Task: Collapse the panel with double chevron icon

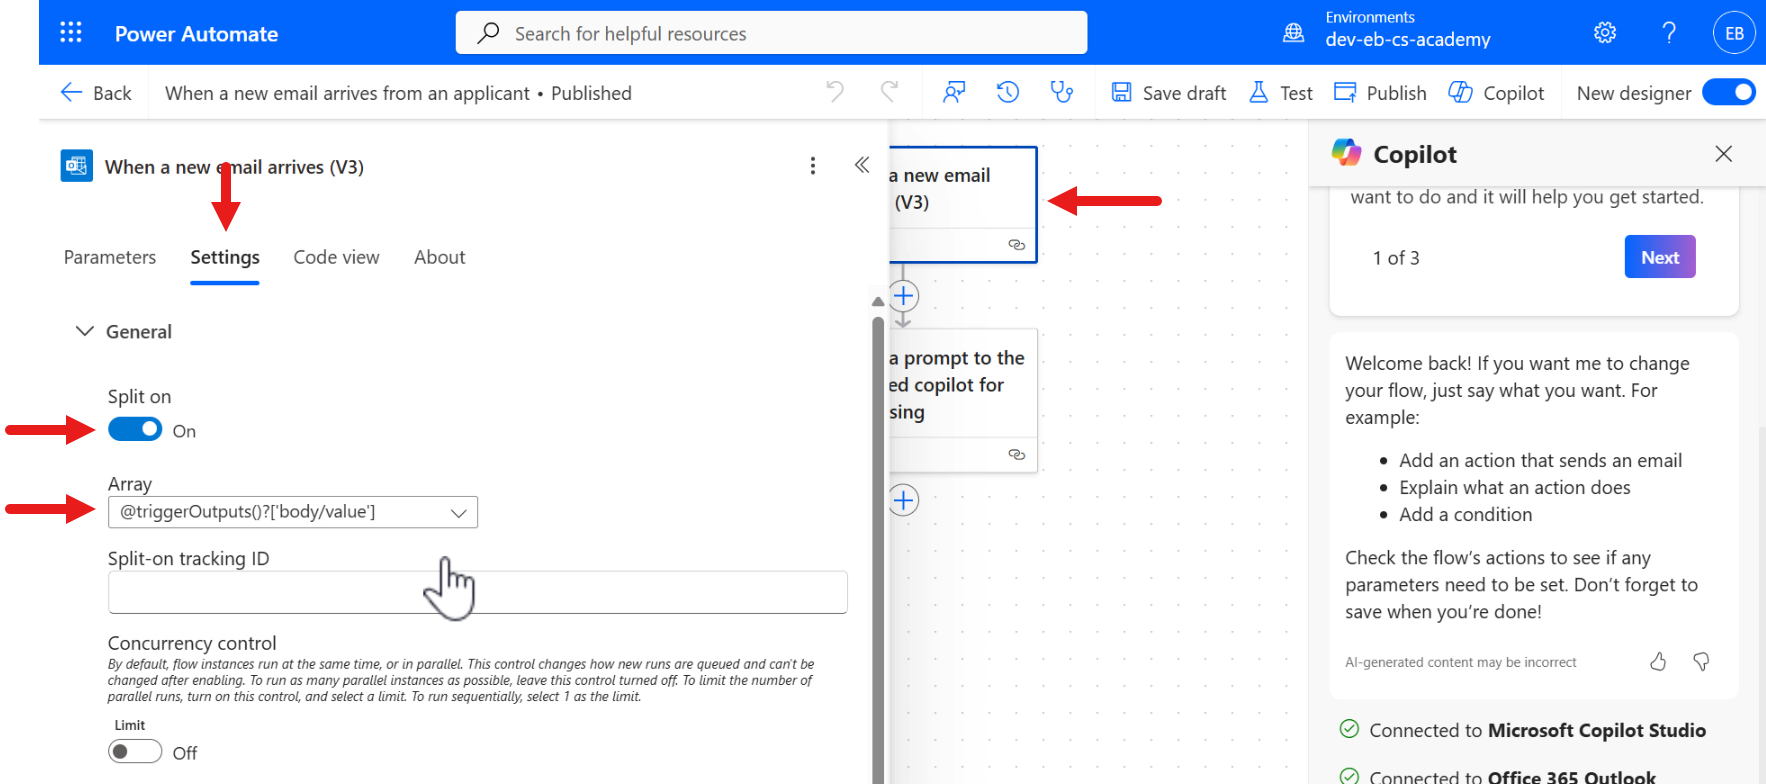Action: coord(862,165)
